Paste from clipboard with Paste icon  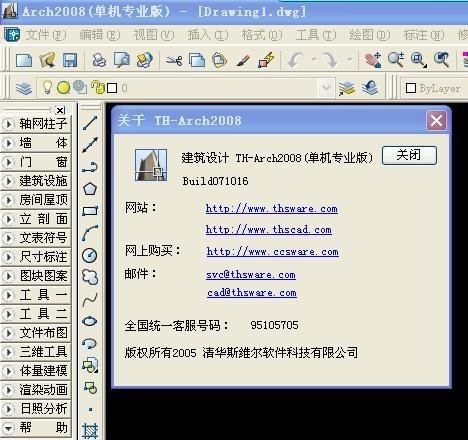(x=219, y=60)
